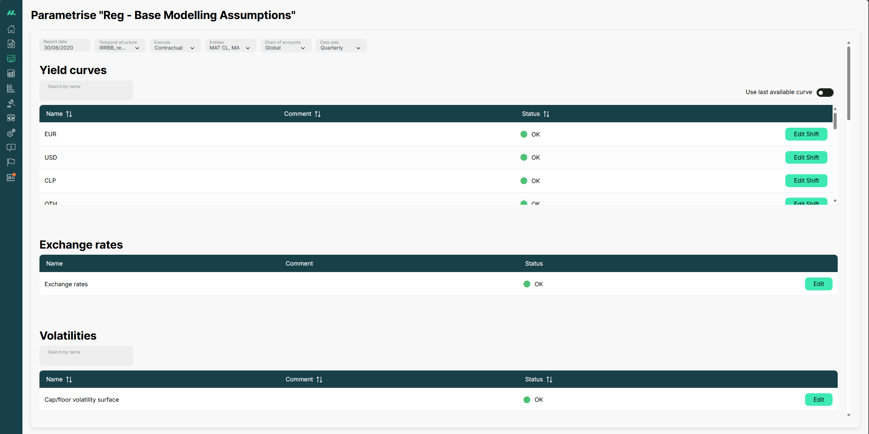
Task: Click the Yield curves section heading
Action: coord(73,70)
